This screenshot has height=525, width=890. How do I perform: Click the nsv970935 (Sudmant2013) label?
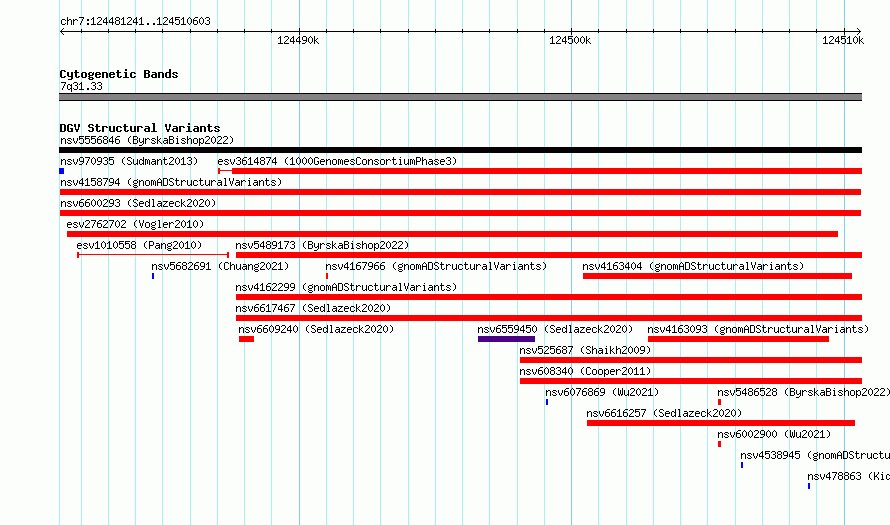[x=129, y=161]
